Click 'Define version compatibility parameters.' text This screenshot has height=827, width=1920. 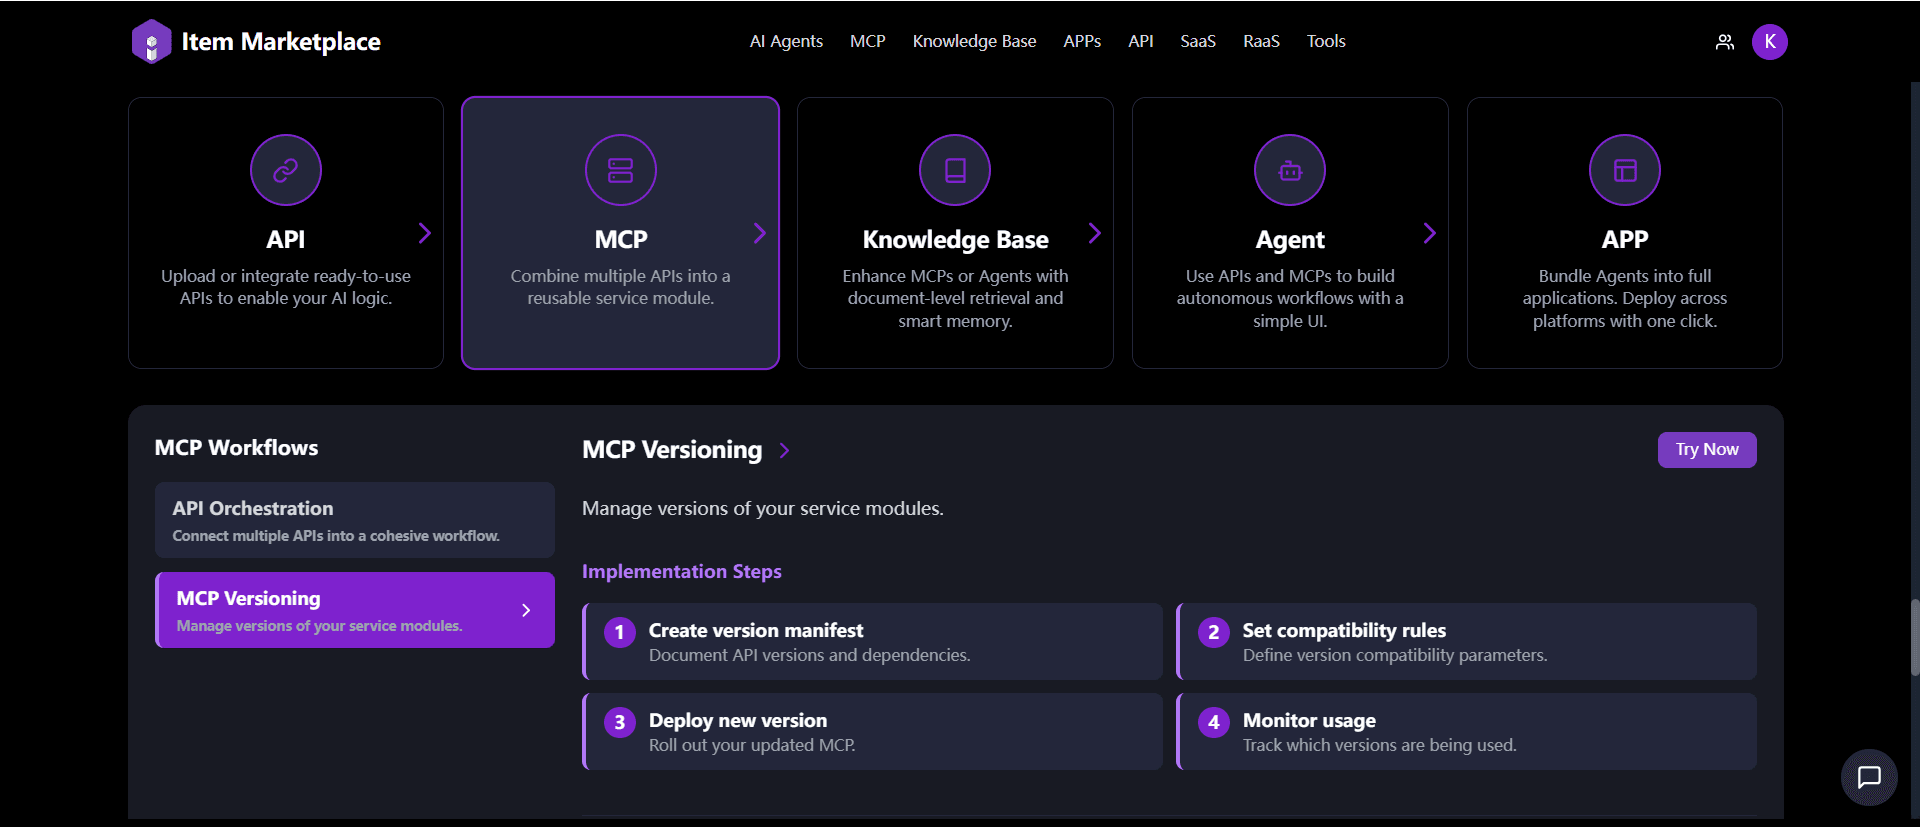(1395, 655)
